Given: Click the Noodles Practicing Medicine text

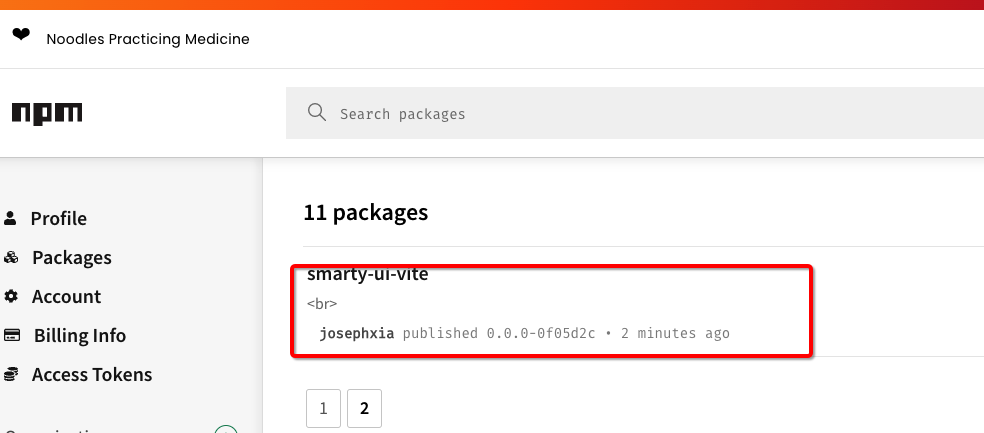Looking at the screenshot, I should (148, 39).
